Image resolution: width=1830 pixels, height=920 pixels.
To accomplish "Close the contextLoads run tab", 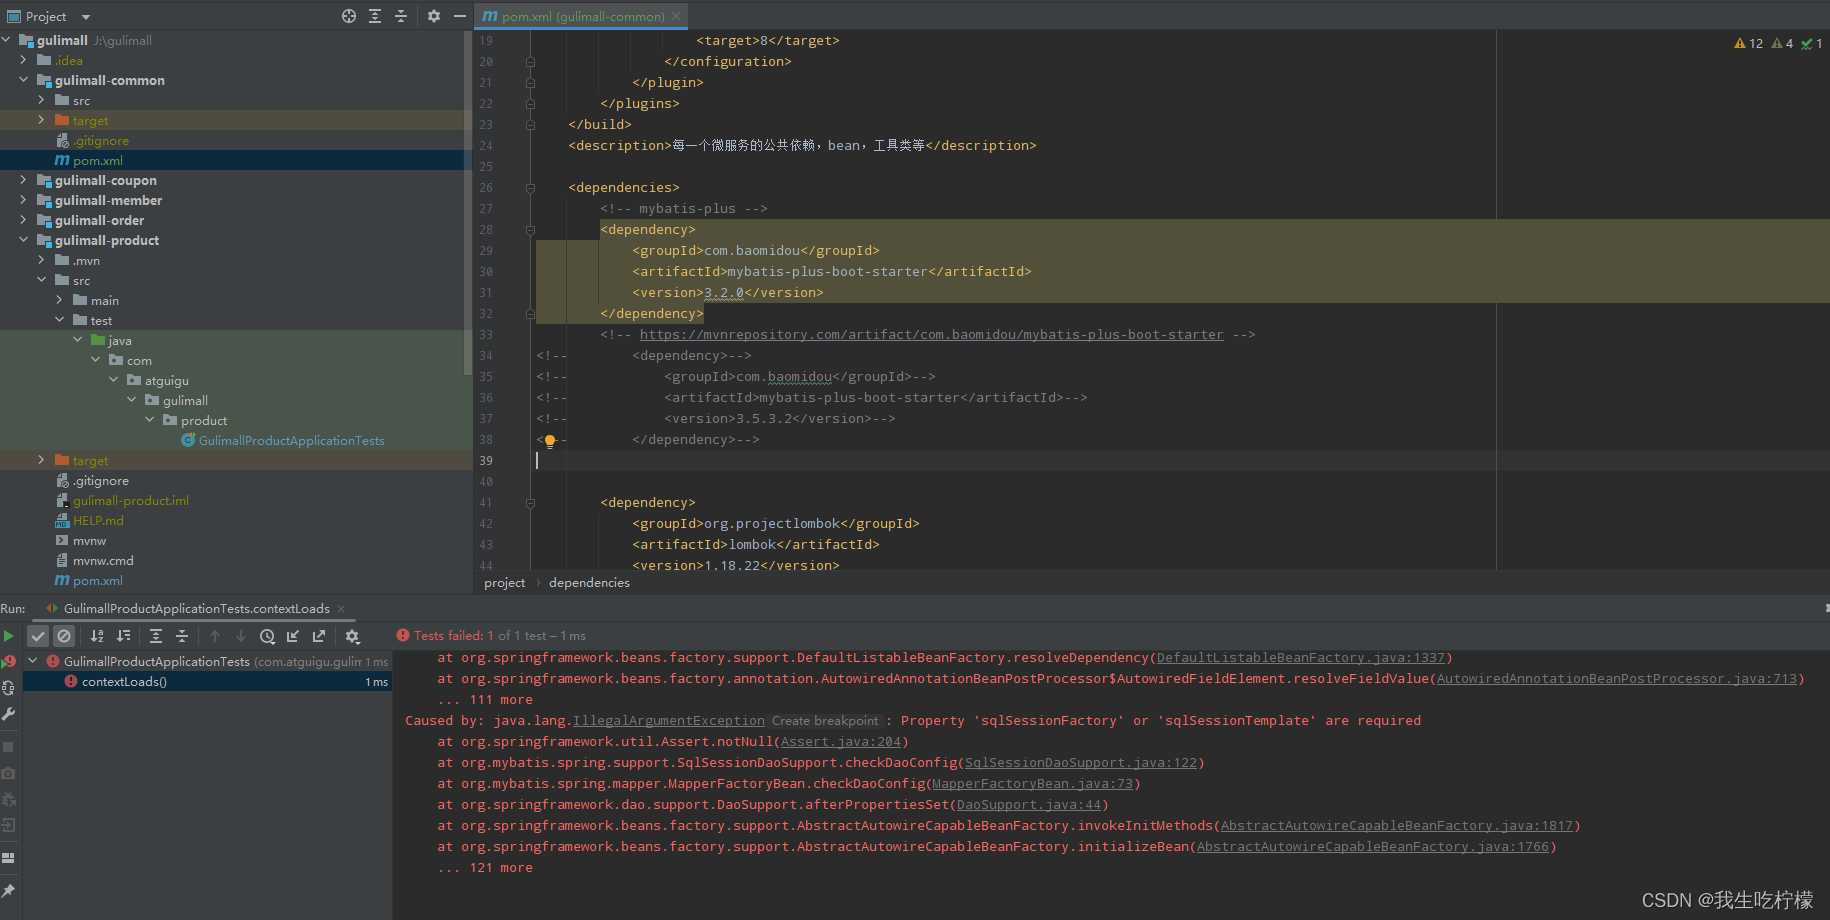I will [341, 609].
